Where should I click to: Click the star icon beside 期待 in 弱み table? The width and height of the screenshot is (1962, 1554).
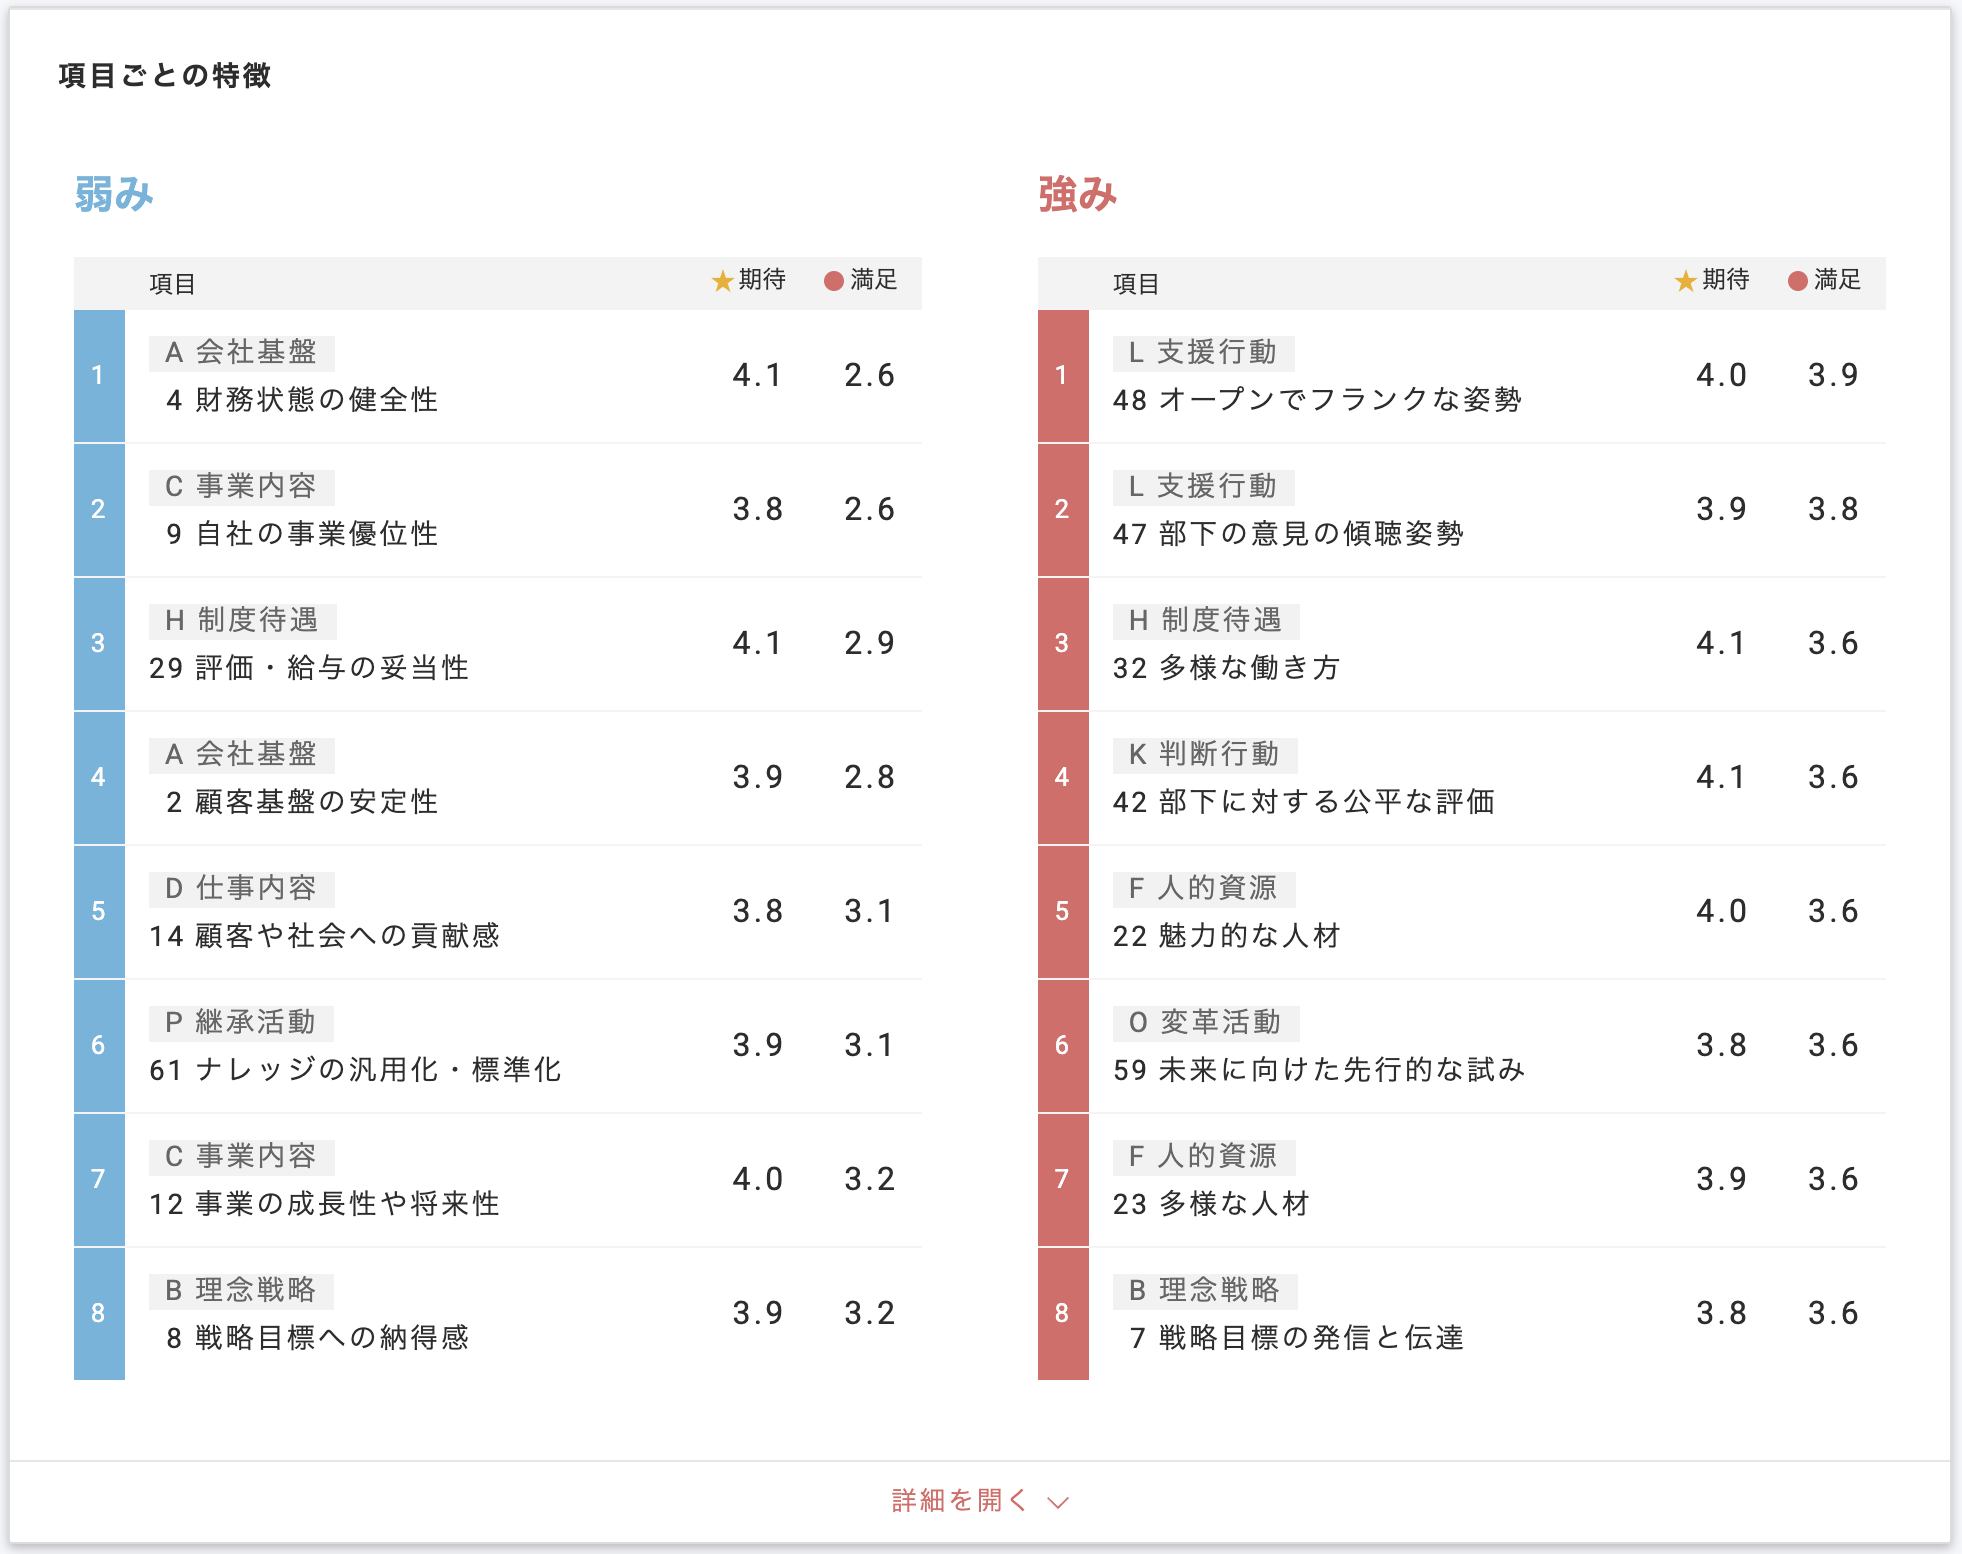(722, 282)
